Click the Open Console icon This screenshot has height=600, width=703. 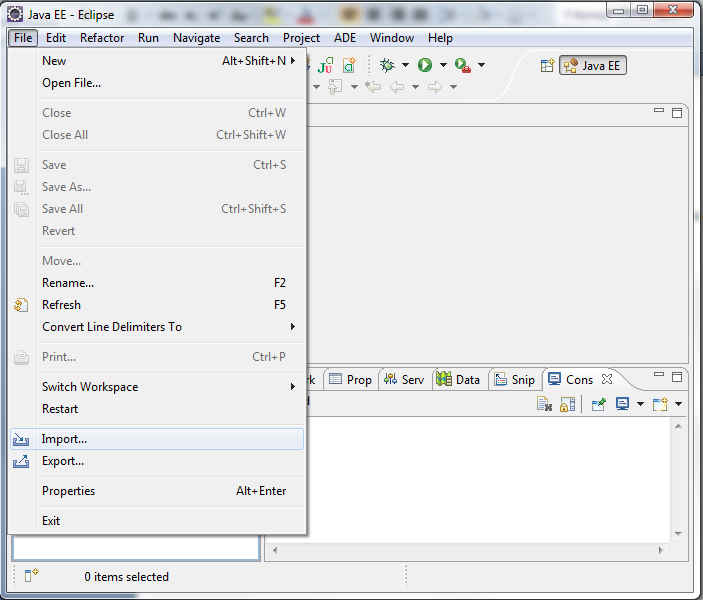click(x=660, y=404)
